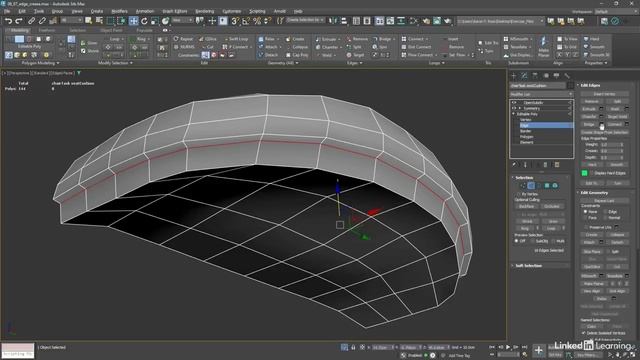Open the Rendering menu
Image resolution: width=640 pixels, height=360 pixels.
click(x=204, y=11)
